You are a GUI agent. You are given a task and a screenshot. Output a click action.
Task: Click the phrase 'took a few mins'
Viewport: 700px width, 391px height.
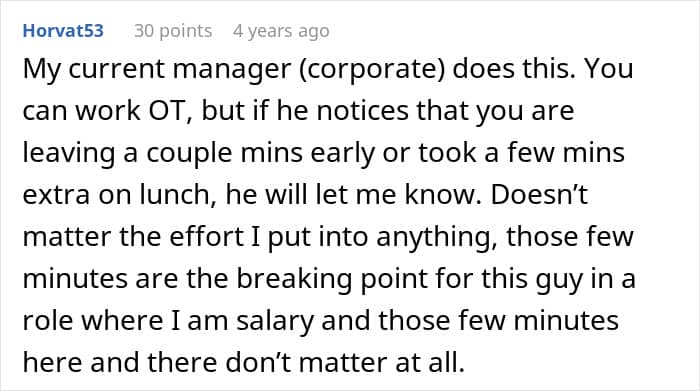[x=521, y=153]
